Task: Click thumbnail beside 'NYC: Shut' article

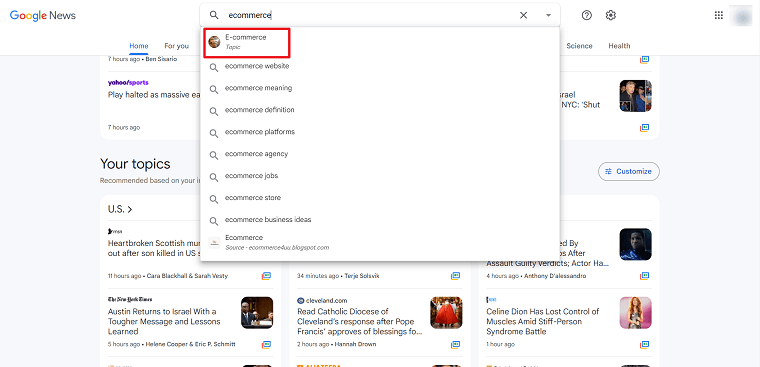Action: (x=635, y=96)
